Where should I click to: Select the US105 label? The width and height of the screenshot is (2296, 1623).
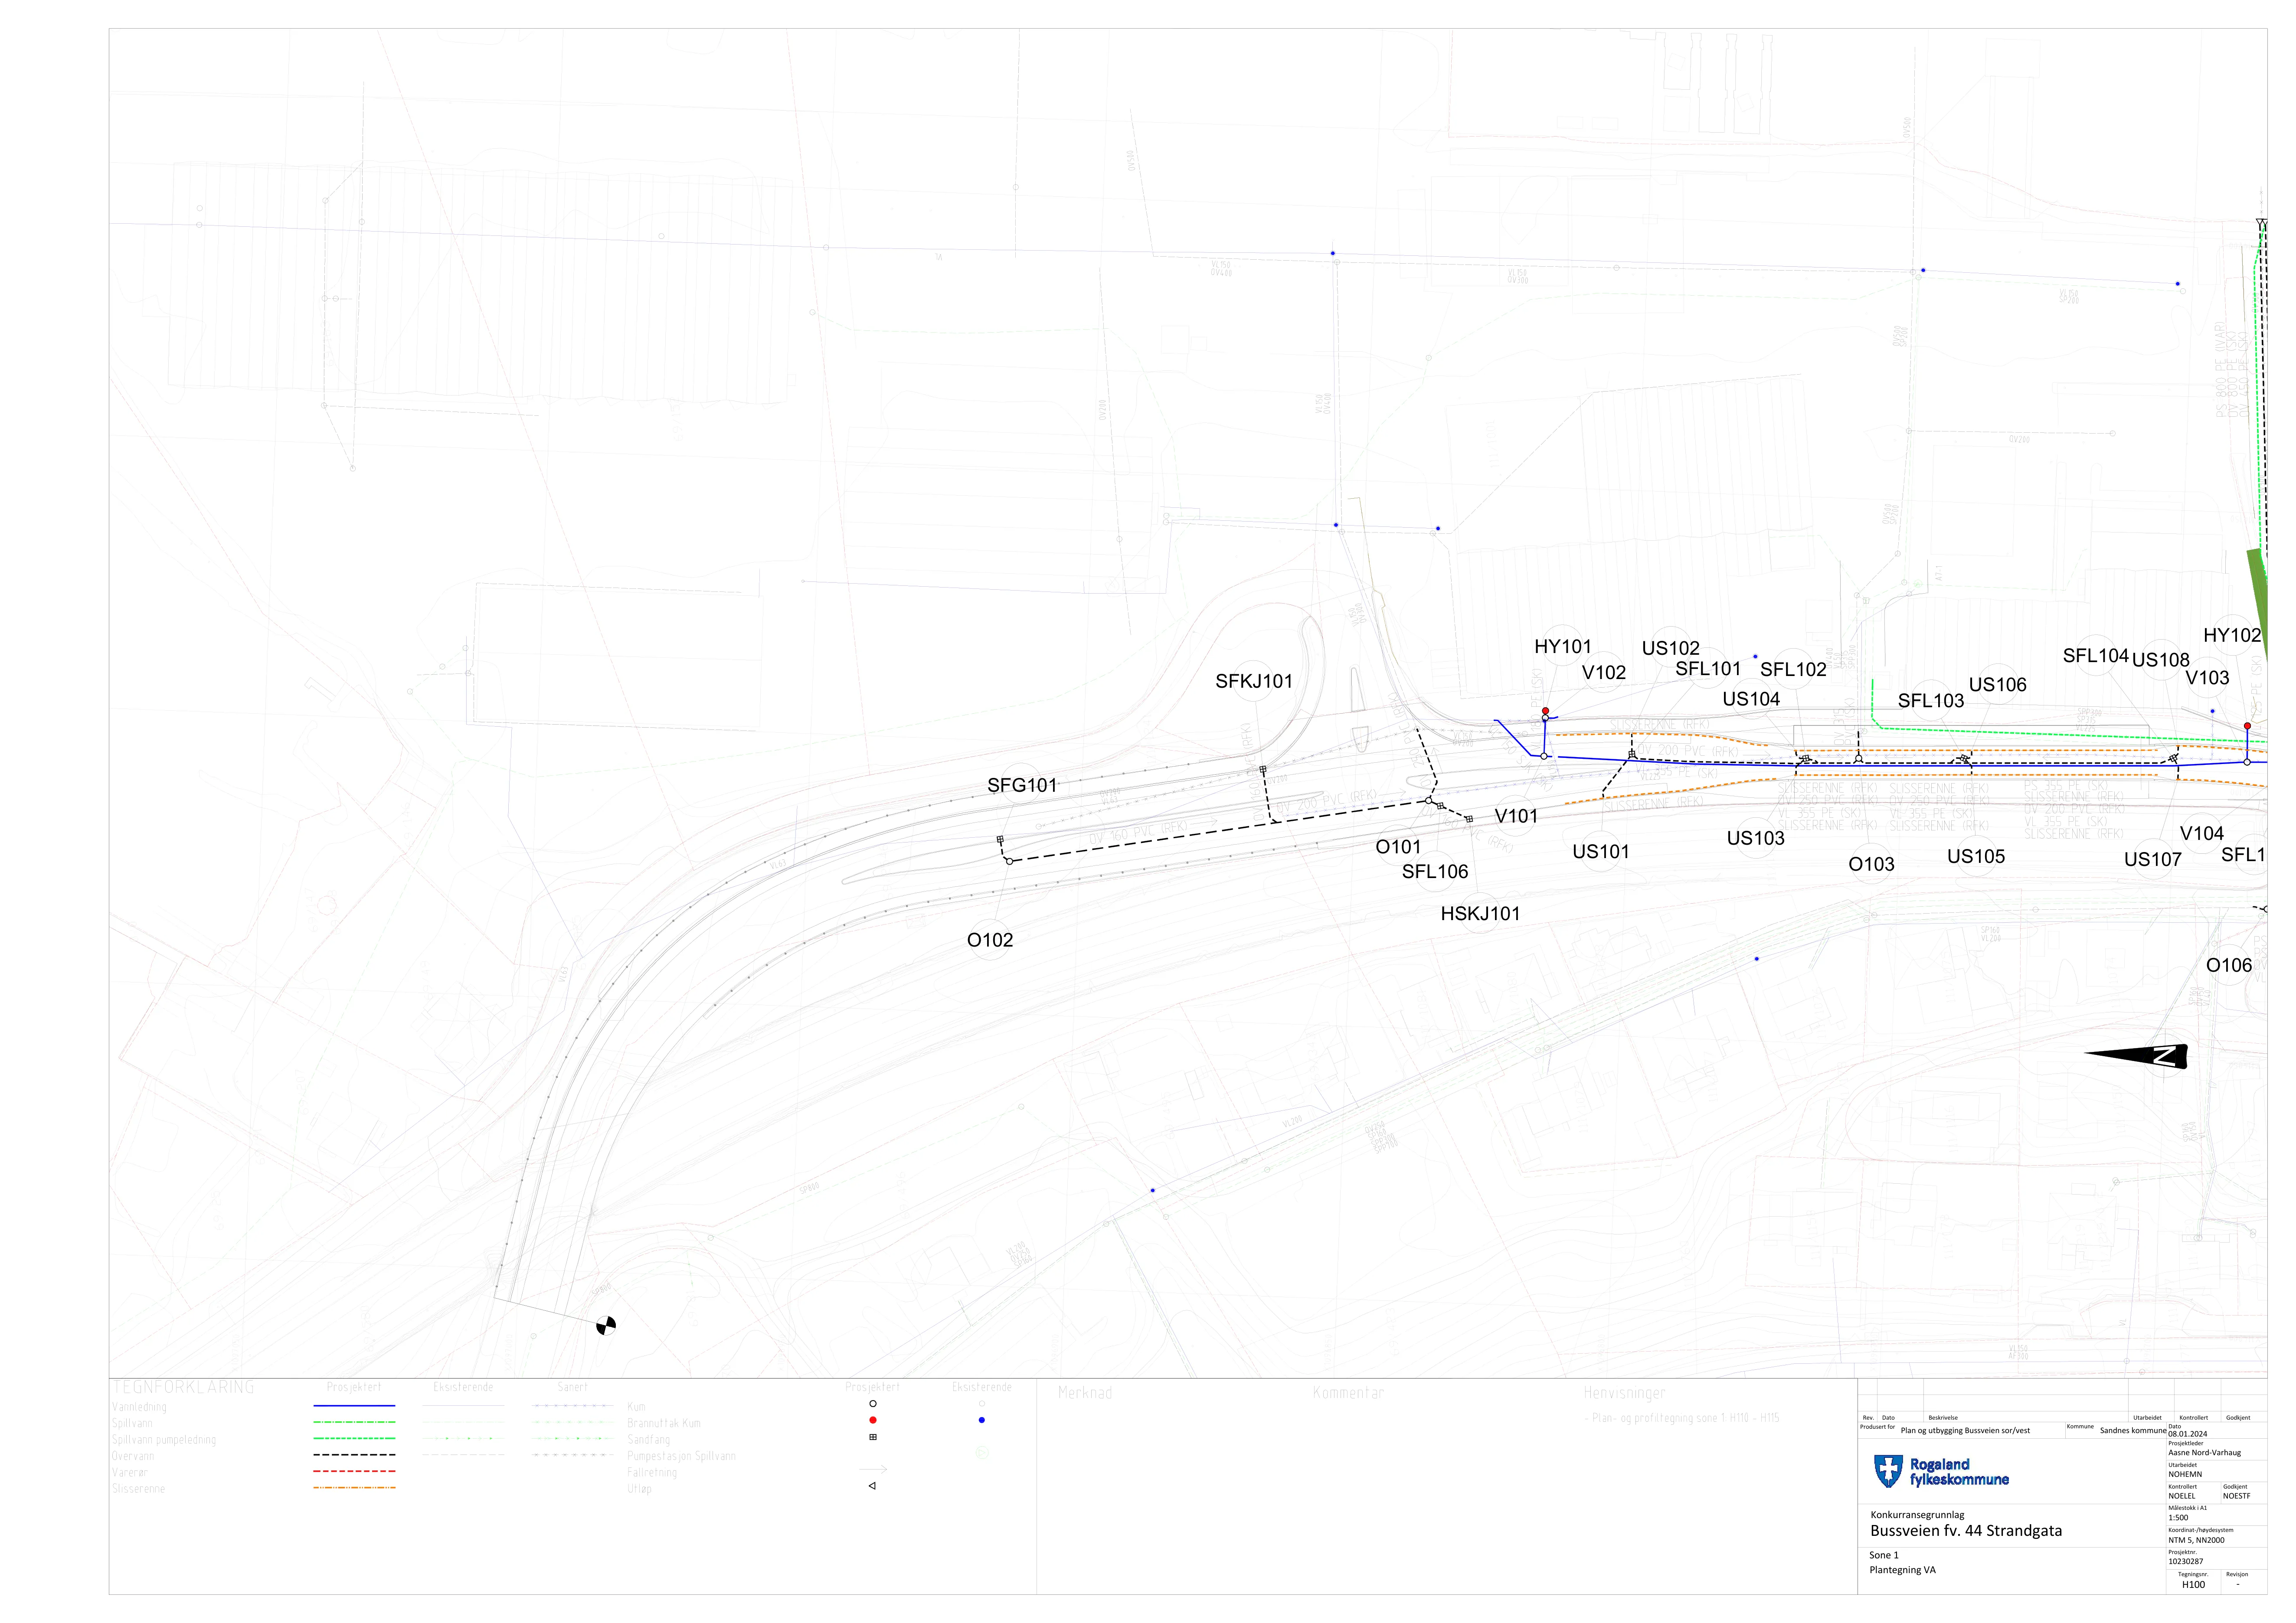(1976, 856)
